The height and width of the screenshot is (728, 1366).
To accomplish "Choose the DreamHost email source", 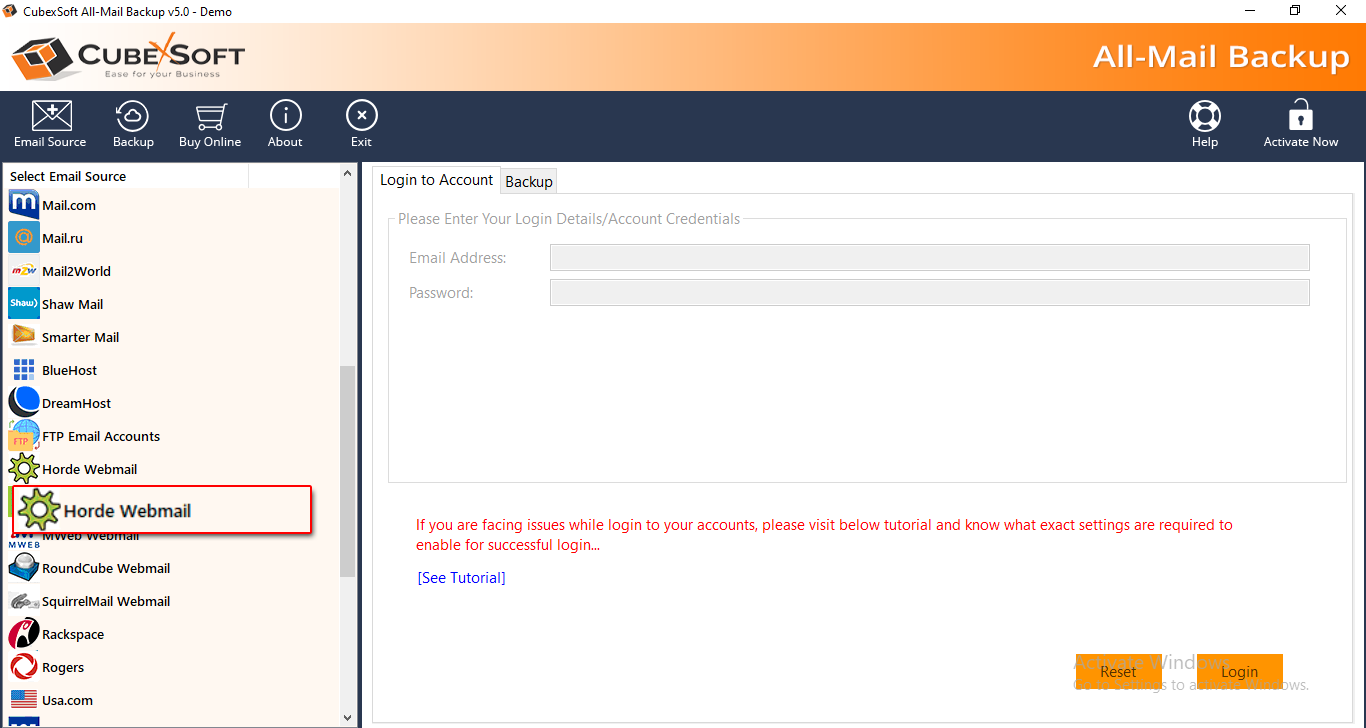I will coord(76,403).
